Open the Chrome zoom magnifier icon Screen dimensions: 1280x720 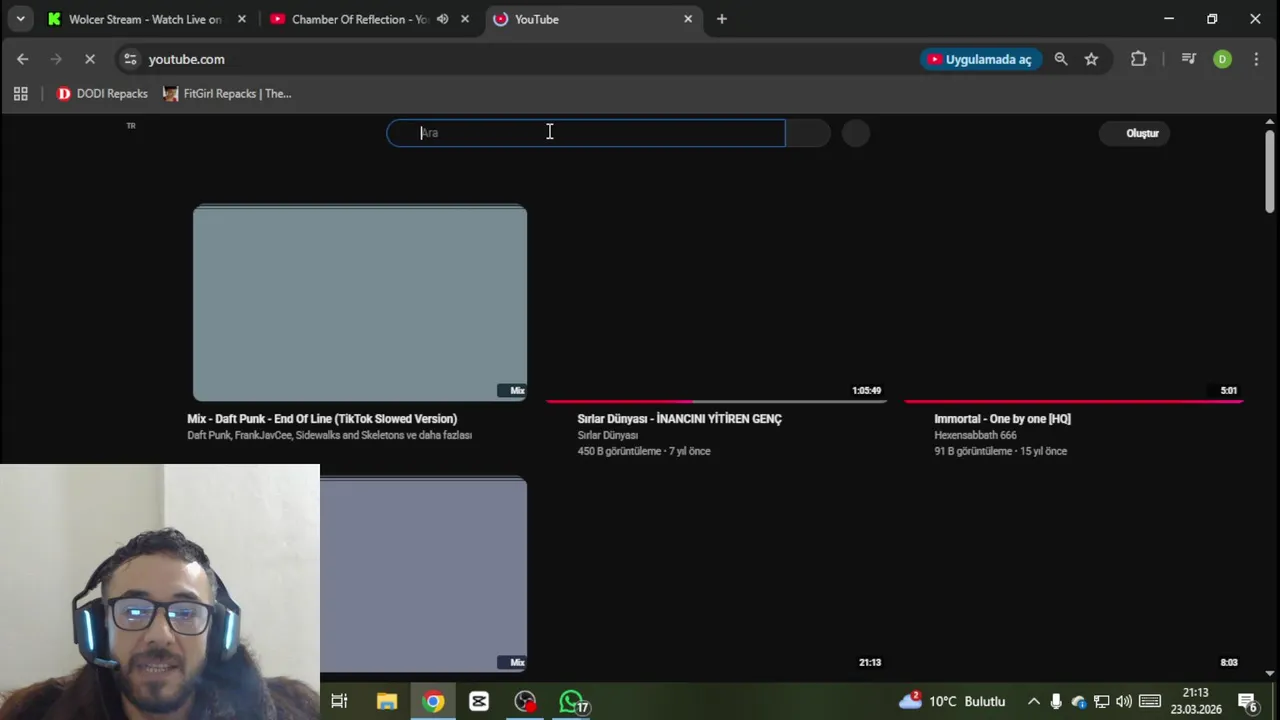1061,59
